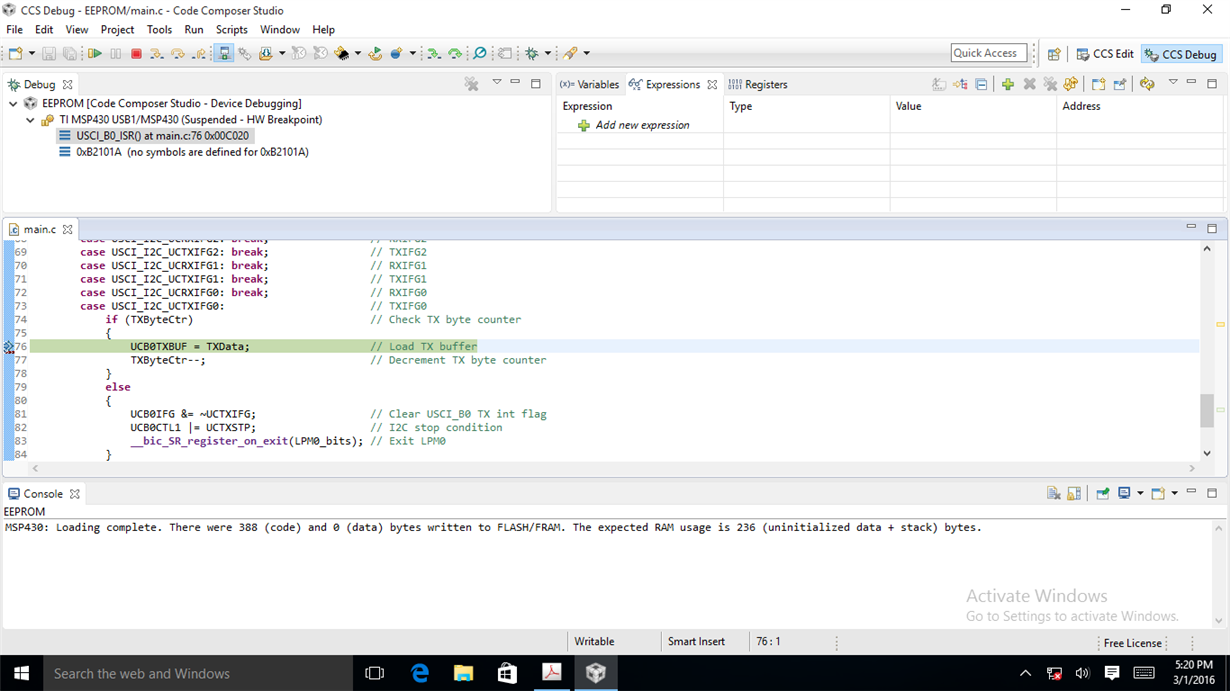Image resolution: width=1230 pixels, height=691 pixels.
Task: Click the Step Over toolbar icon
Action: tap(178, 53)
